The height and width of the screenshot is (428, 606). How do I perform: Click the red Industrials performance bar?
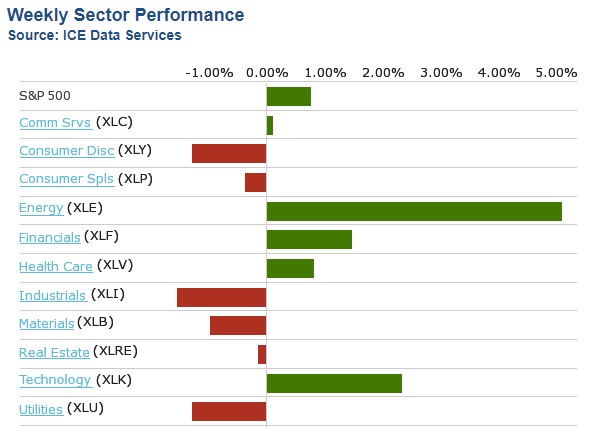pyautogui.click(x=221, y=297)
